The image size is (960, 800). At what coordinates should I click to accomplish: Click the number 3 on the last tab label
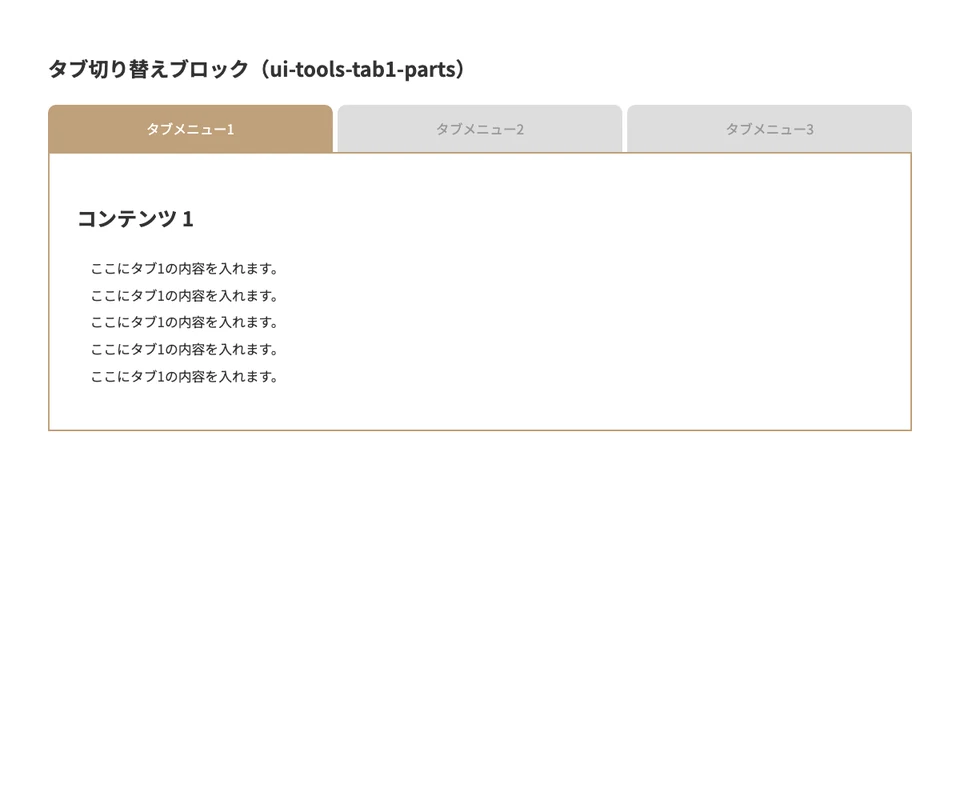click(x=809, y=129)
